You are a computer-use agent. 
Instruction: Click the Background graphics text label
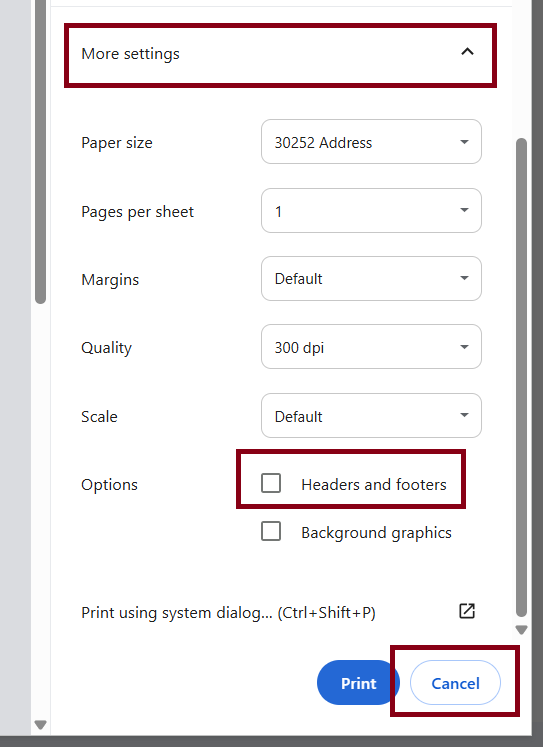376,533
